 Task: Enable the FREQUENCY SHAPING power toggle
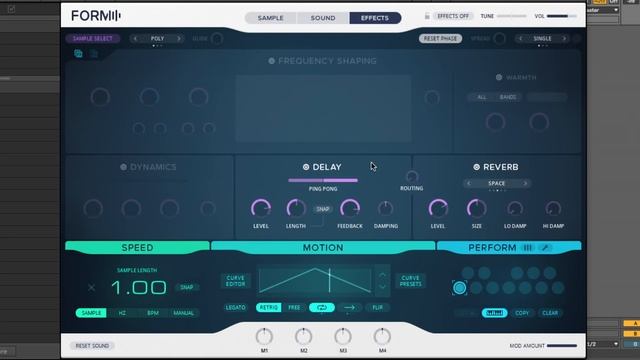272,61
